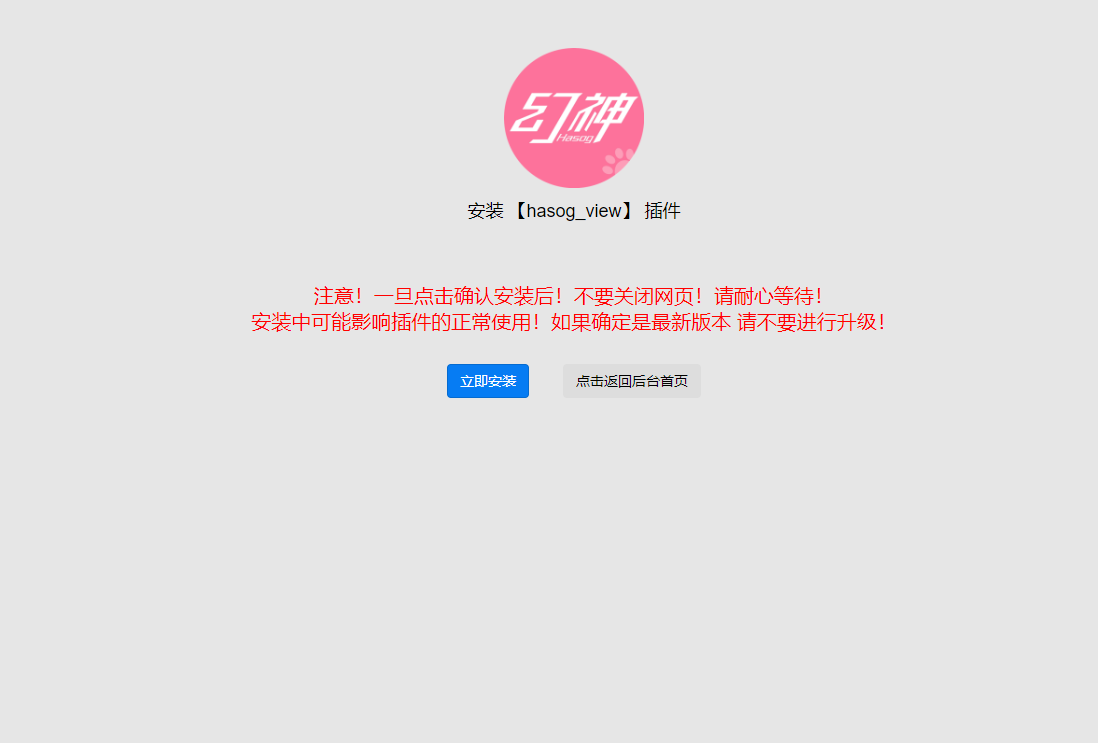Click the 如果确定是最新版本 phrase
Screen dimensions: 1098x743
(x=641, y=322)
